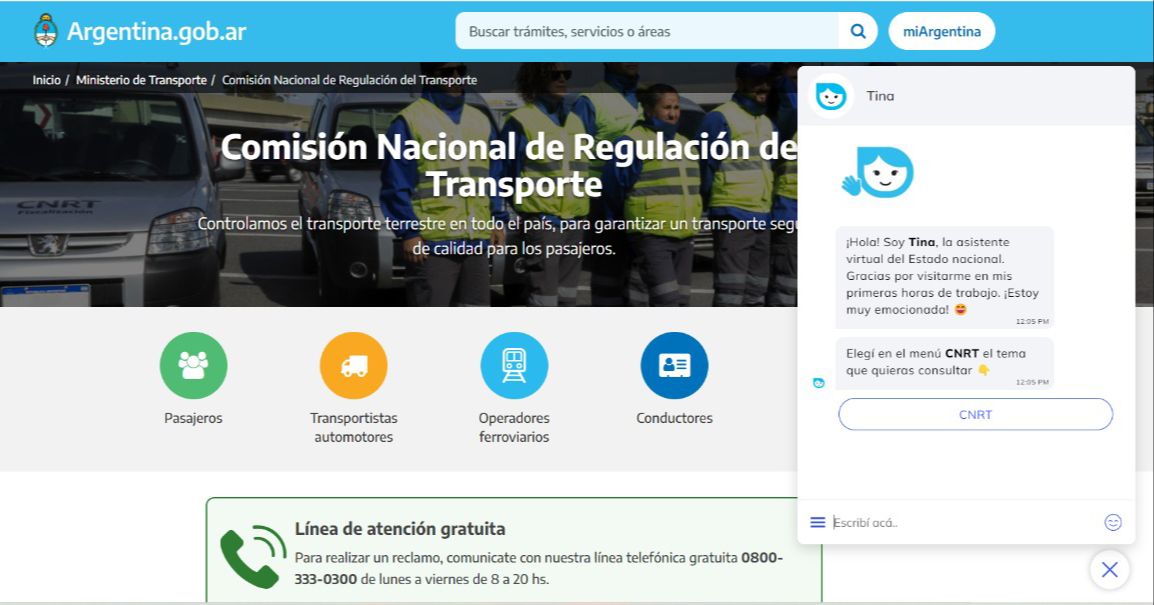Click the Conductores text label

tap(674, 418)
